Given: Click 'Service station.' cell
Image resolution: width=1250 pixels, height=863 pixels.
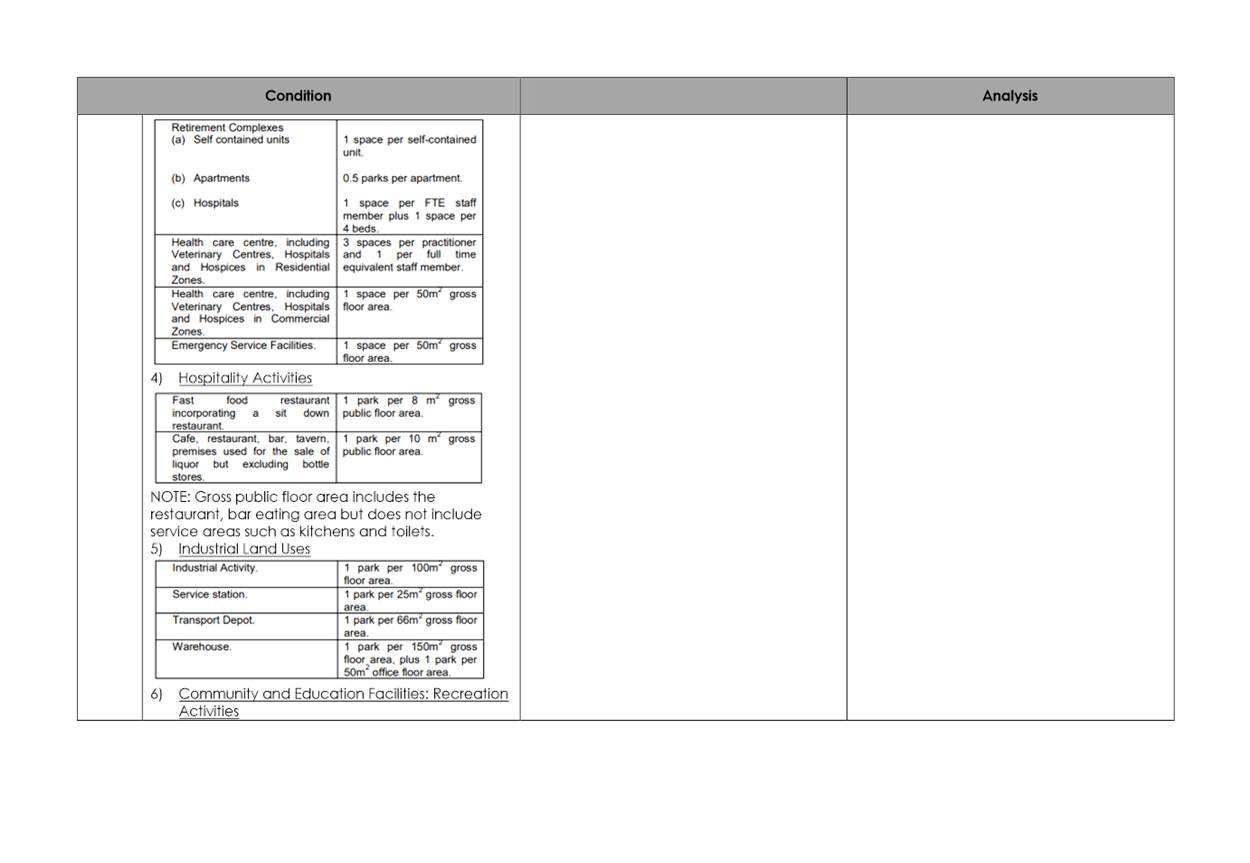Looking at the screenshot, I should [x=246, y=600].
